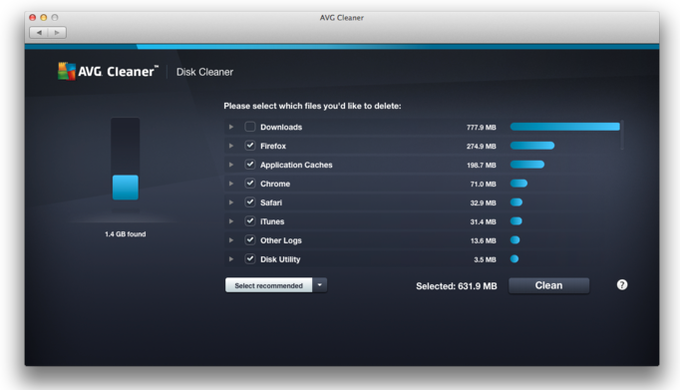Uncheck the Safari checkbox
This screenshot has height=390, width=680.
tap(250, 202)
